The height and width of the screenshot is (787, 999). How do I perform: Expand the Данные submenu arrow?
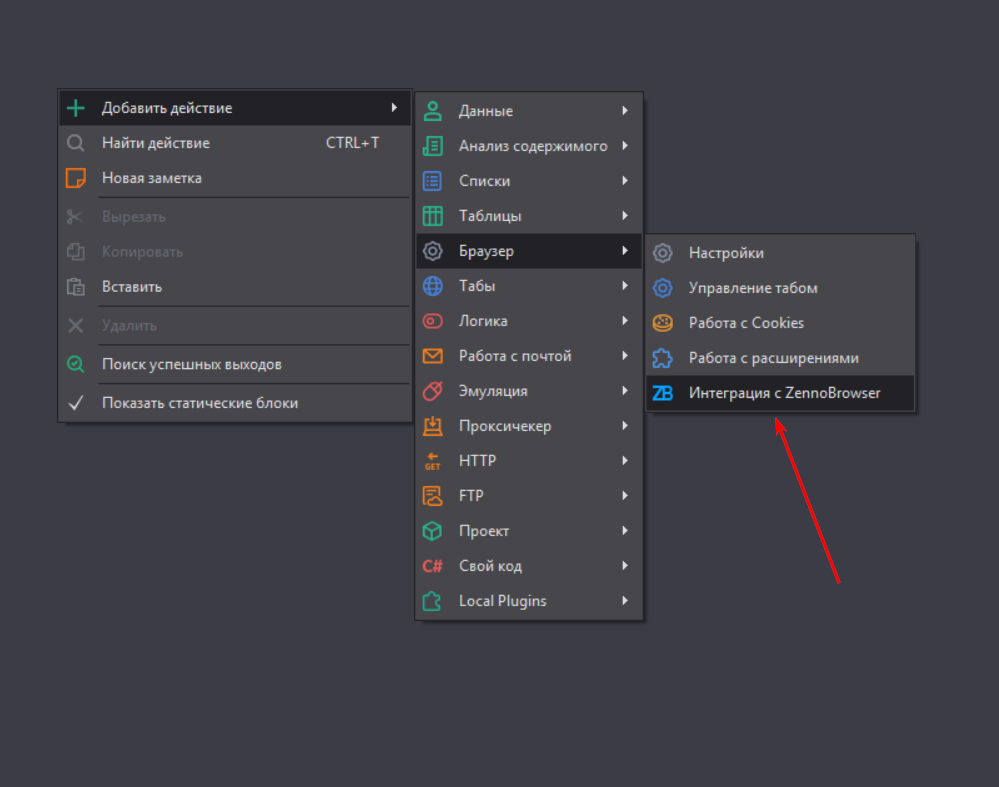(625, 111)
